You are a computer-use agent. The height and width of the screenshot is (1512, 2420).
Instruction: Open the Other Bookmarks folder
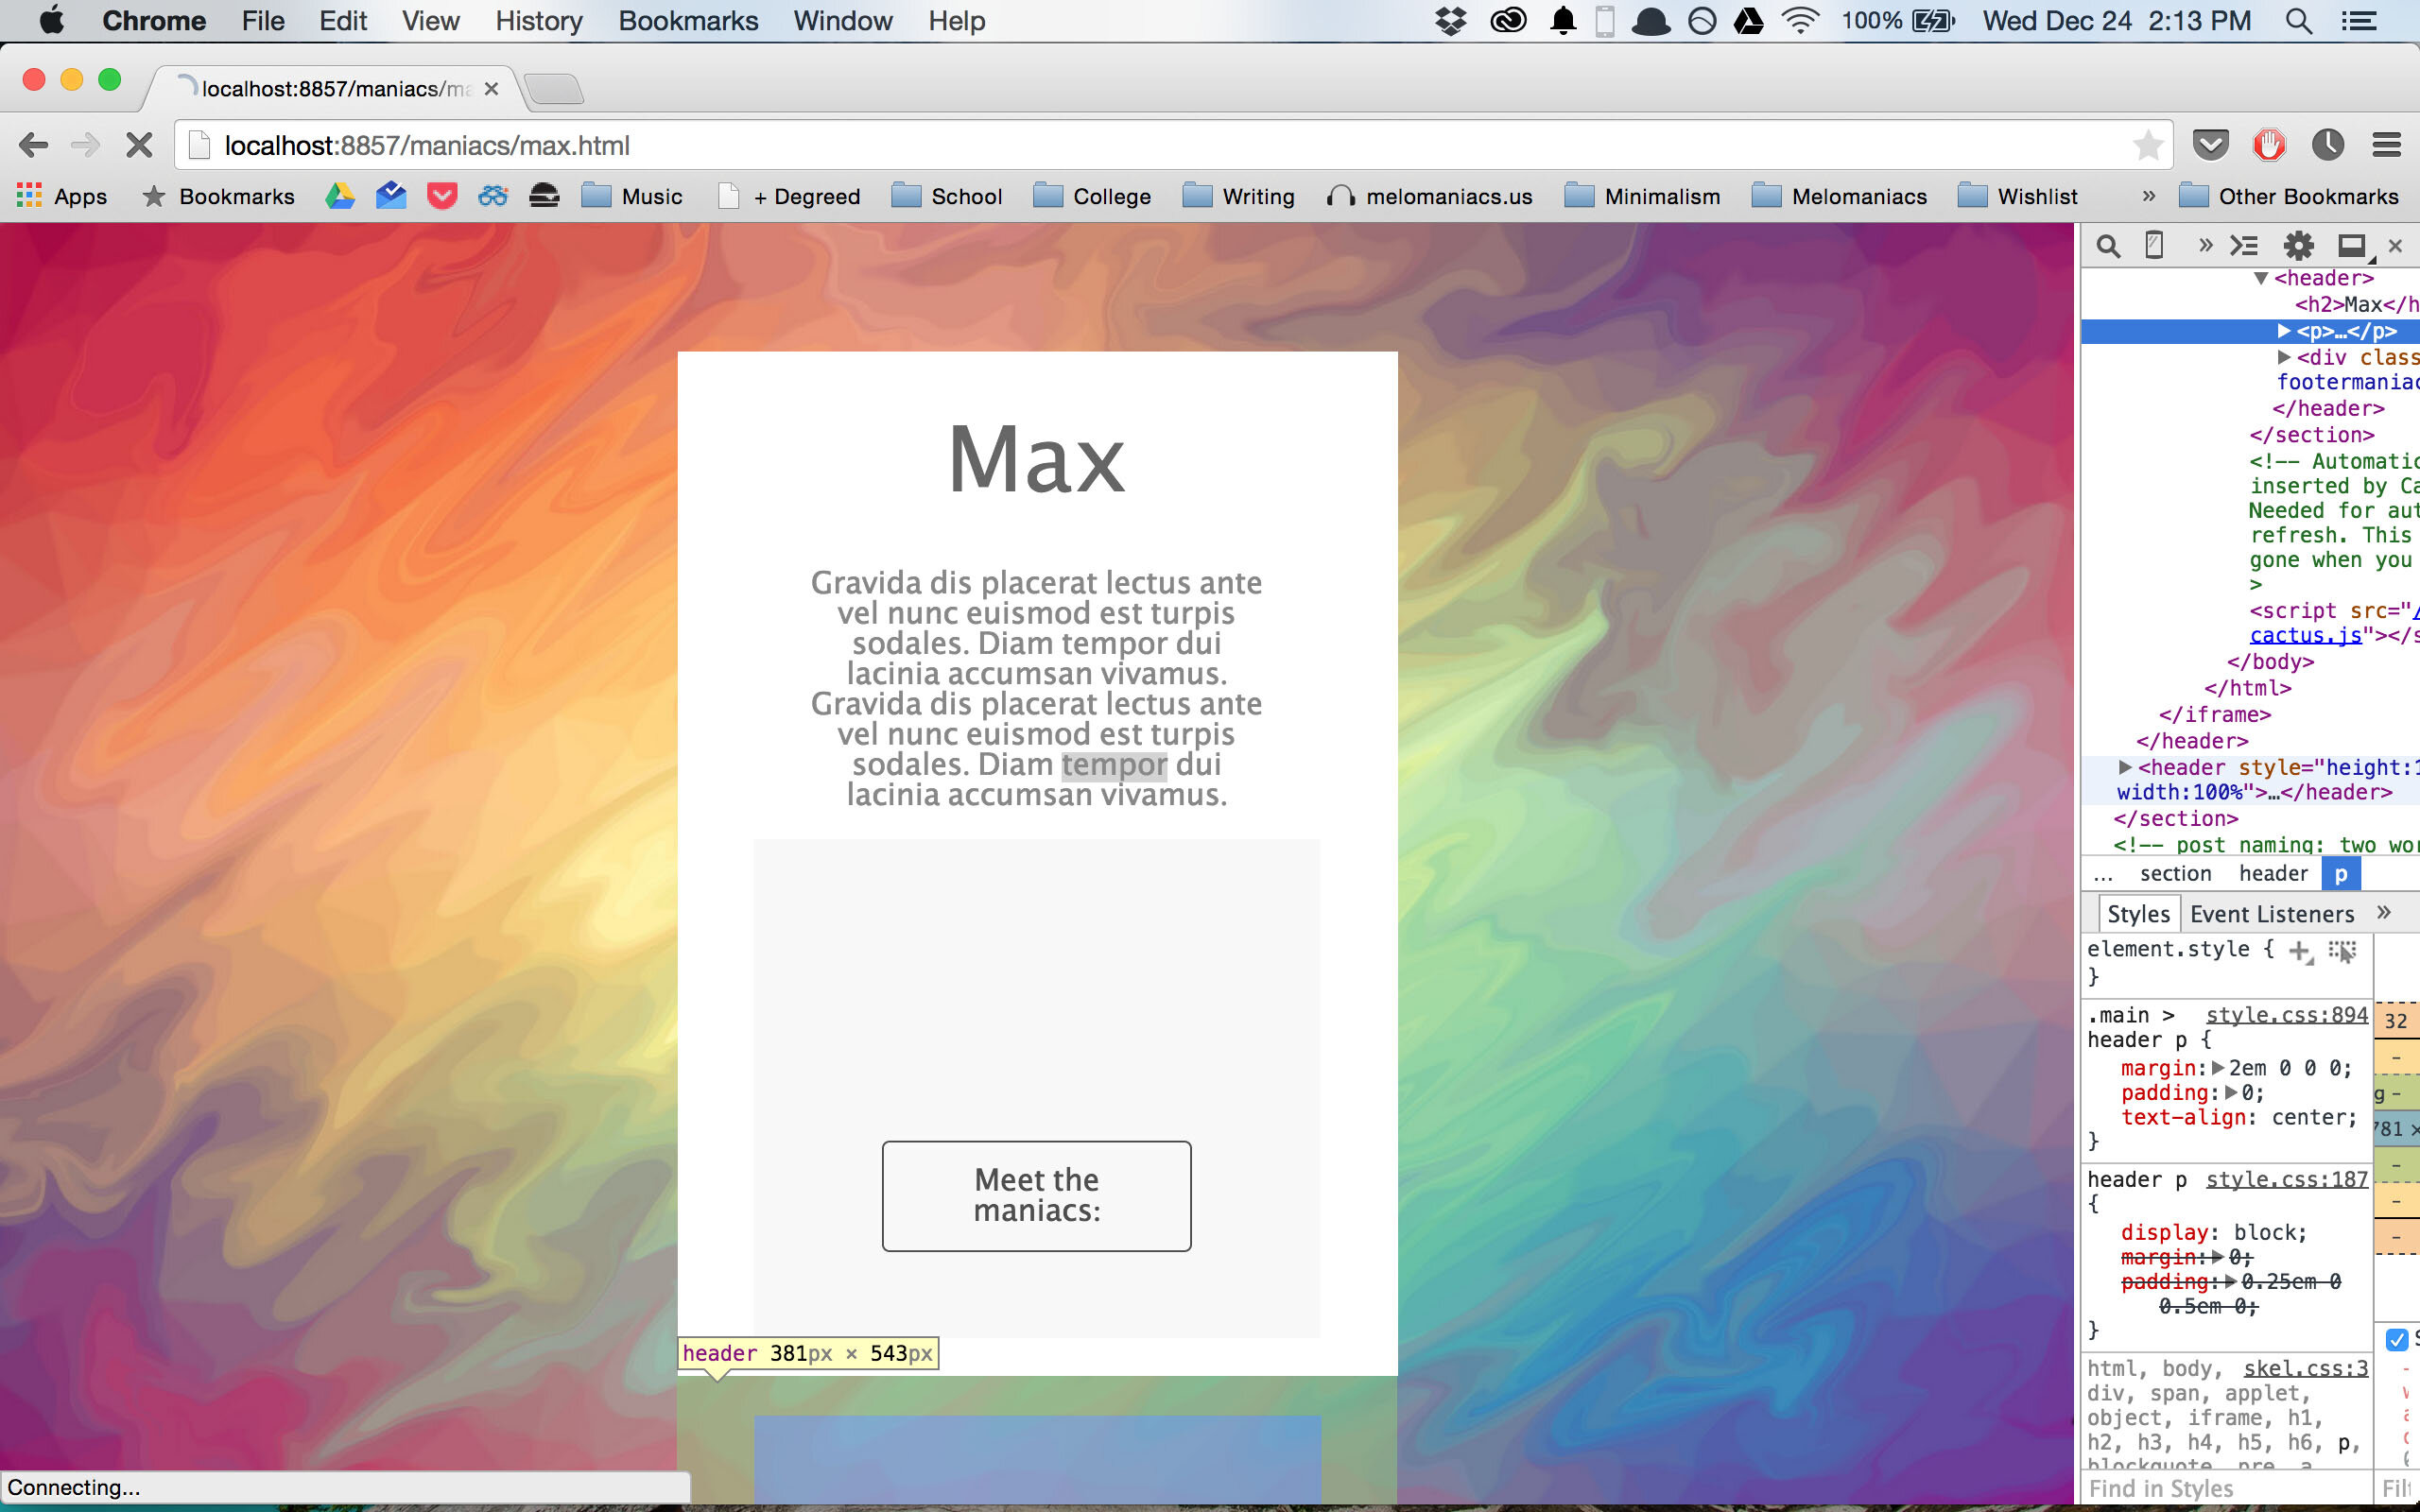(x=2289, y=196)
